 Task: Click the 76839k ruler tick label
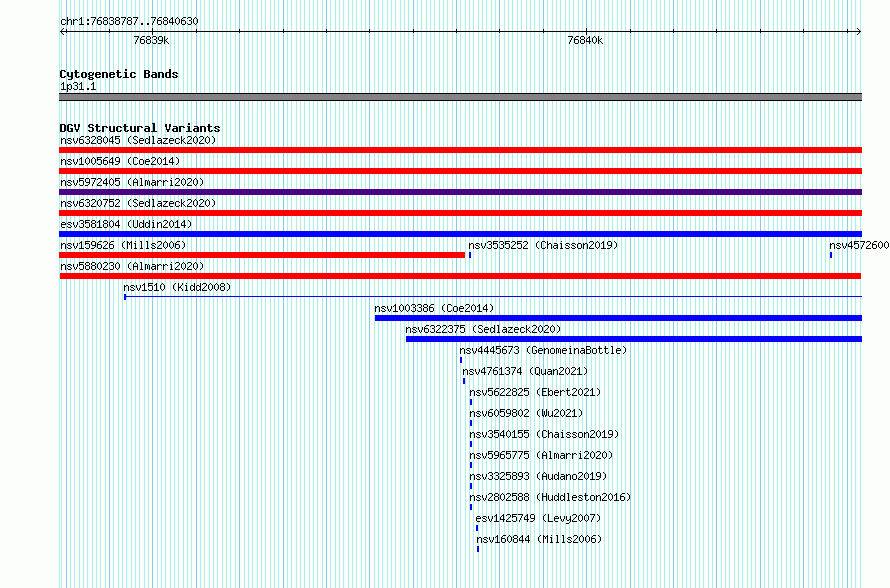[x=151, y=40]
